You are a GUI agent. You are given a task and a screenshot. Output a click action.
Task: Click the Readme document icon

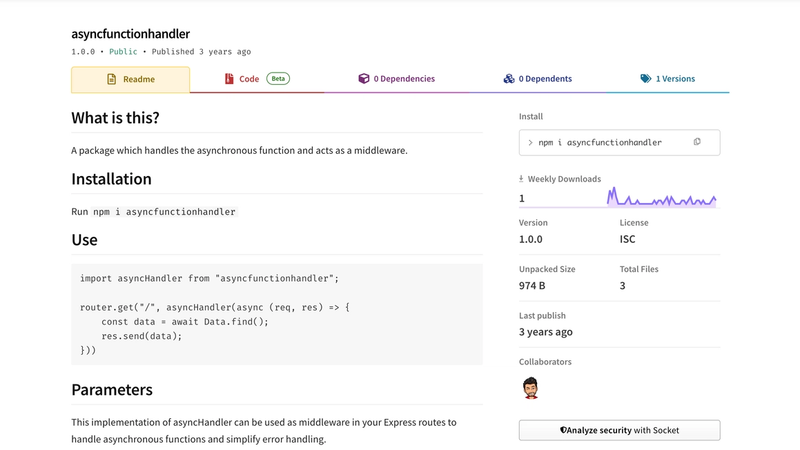pyautogui.click(x=111, y=79)
